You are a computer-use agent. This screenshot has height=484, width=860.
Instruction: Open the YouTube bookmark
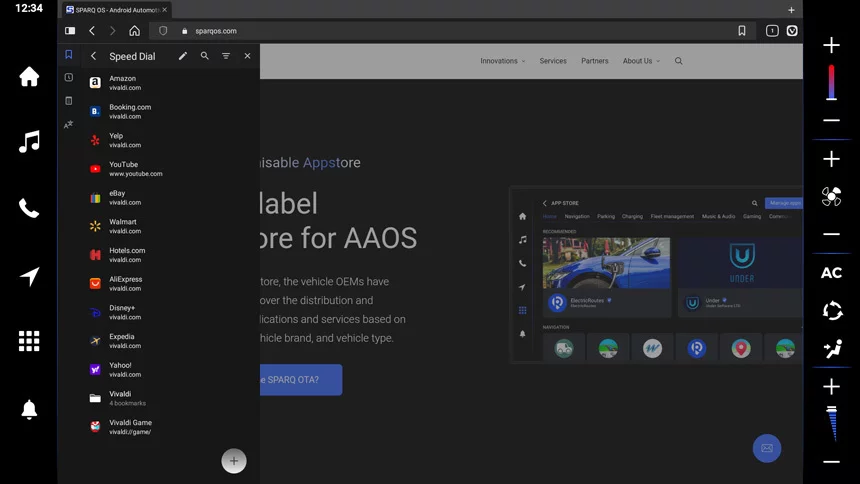pos(171,168)
